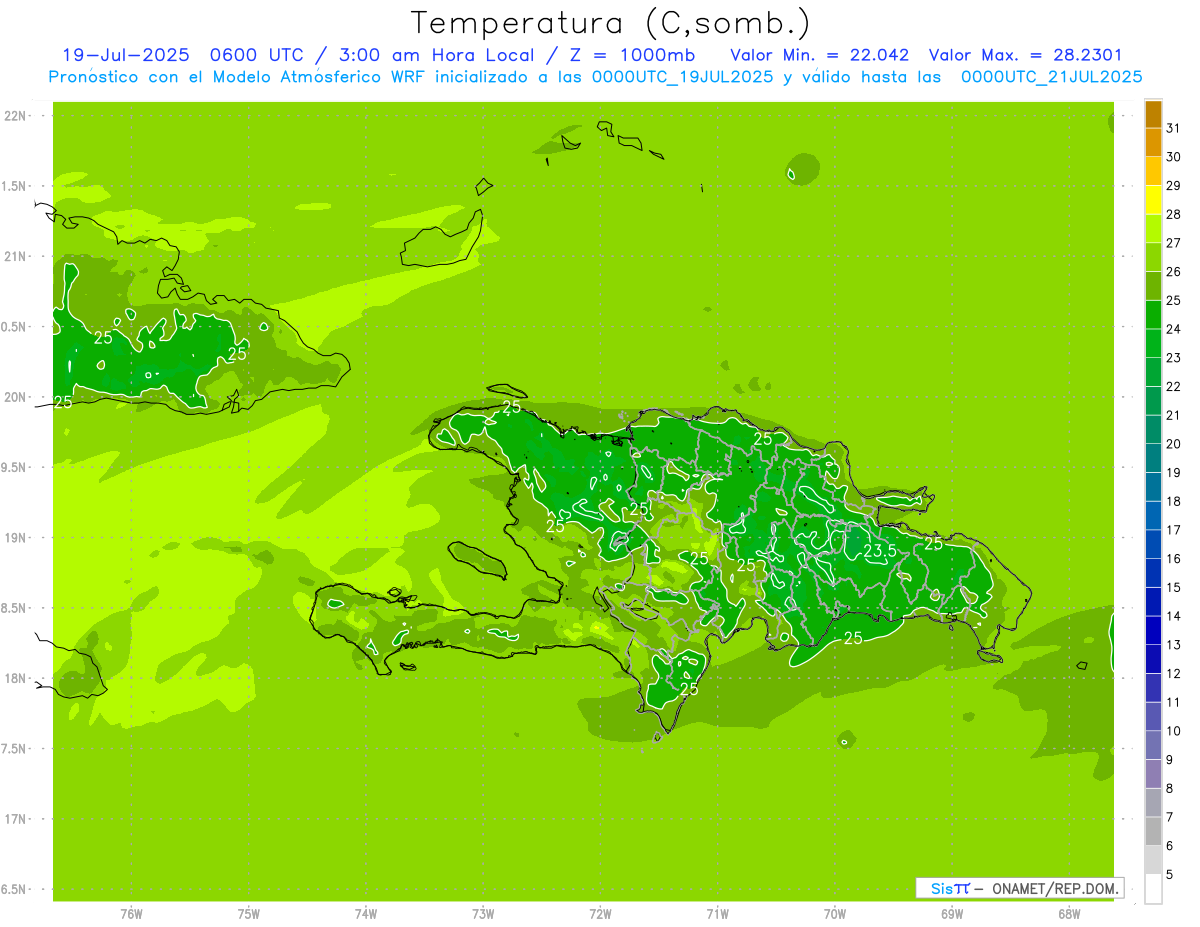Click the "19-Jul-2025" date text
1200x927 pixels.
click(126, 55)
